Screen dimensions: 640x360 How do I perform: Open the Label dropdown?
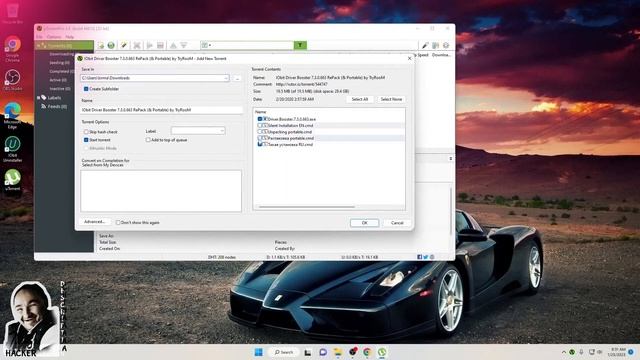click(222, 131)
